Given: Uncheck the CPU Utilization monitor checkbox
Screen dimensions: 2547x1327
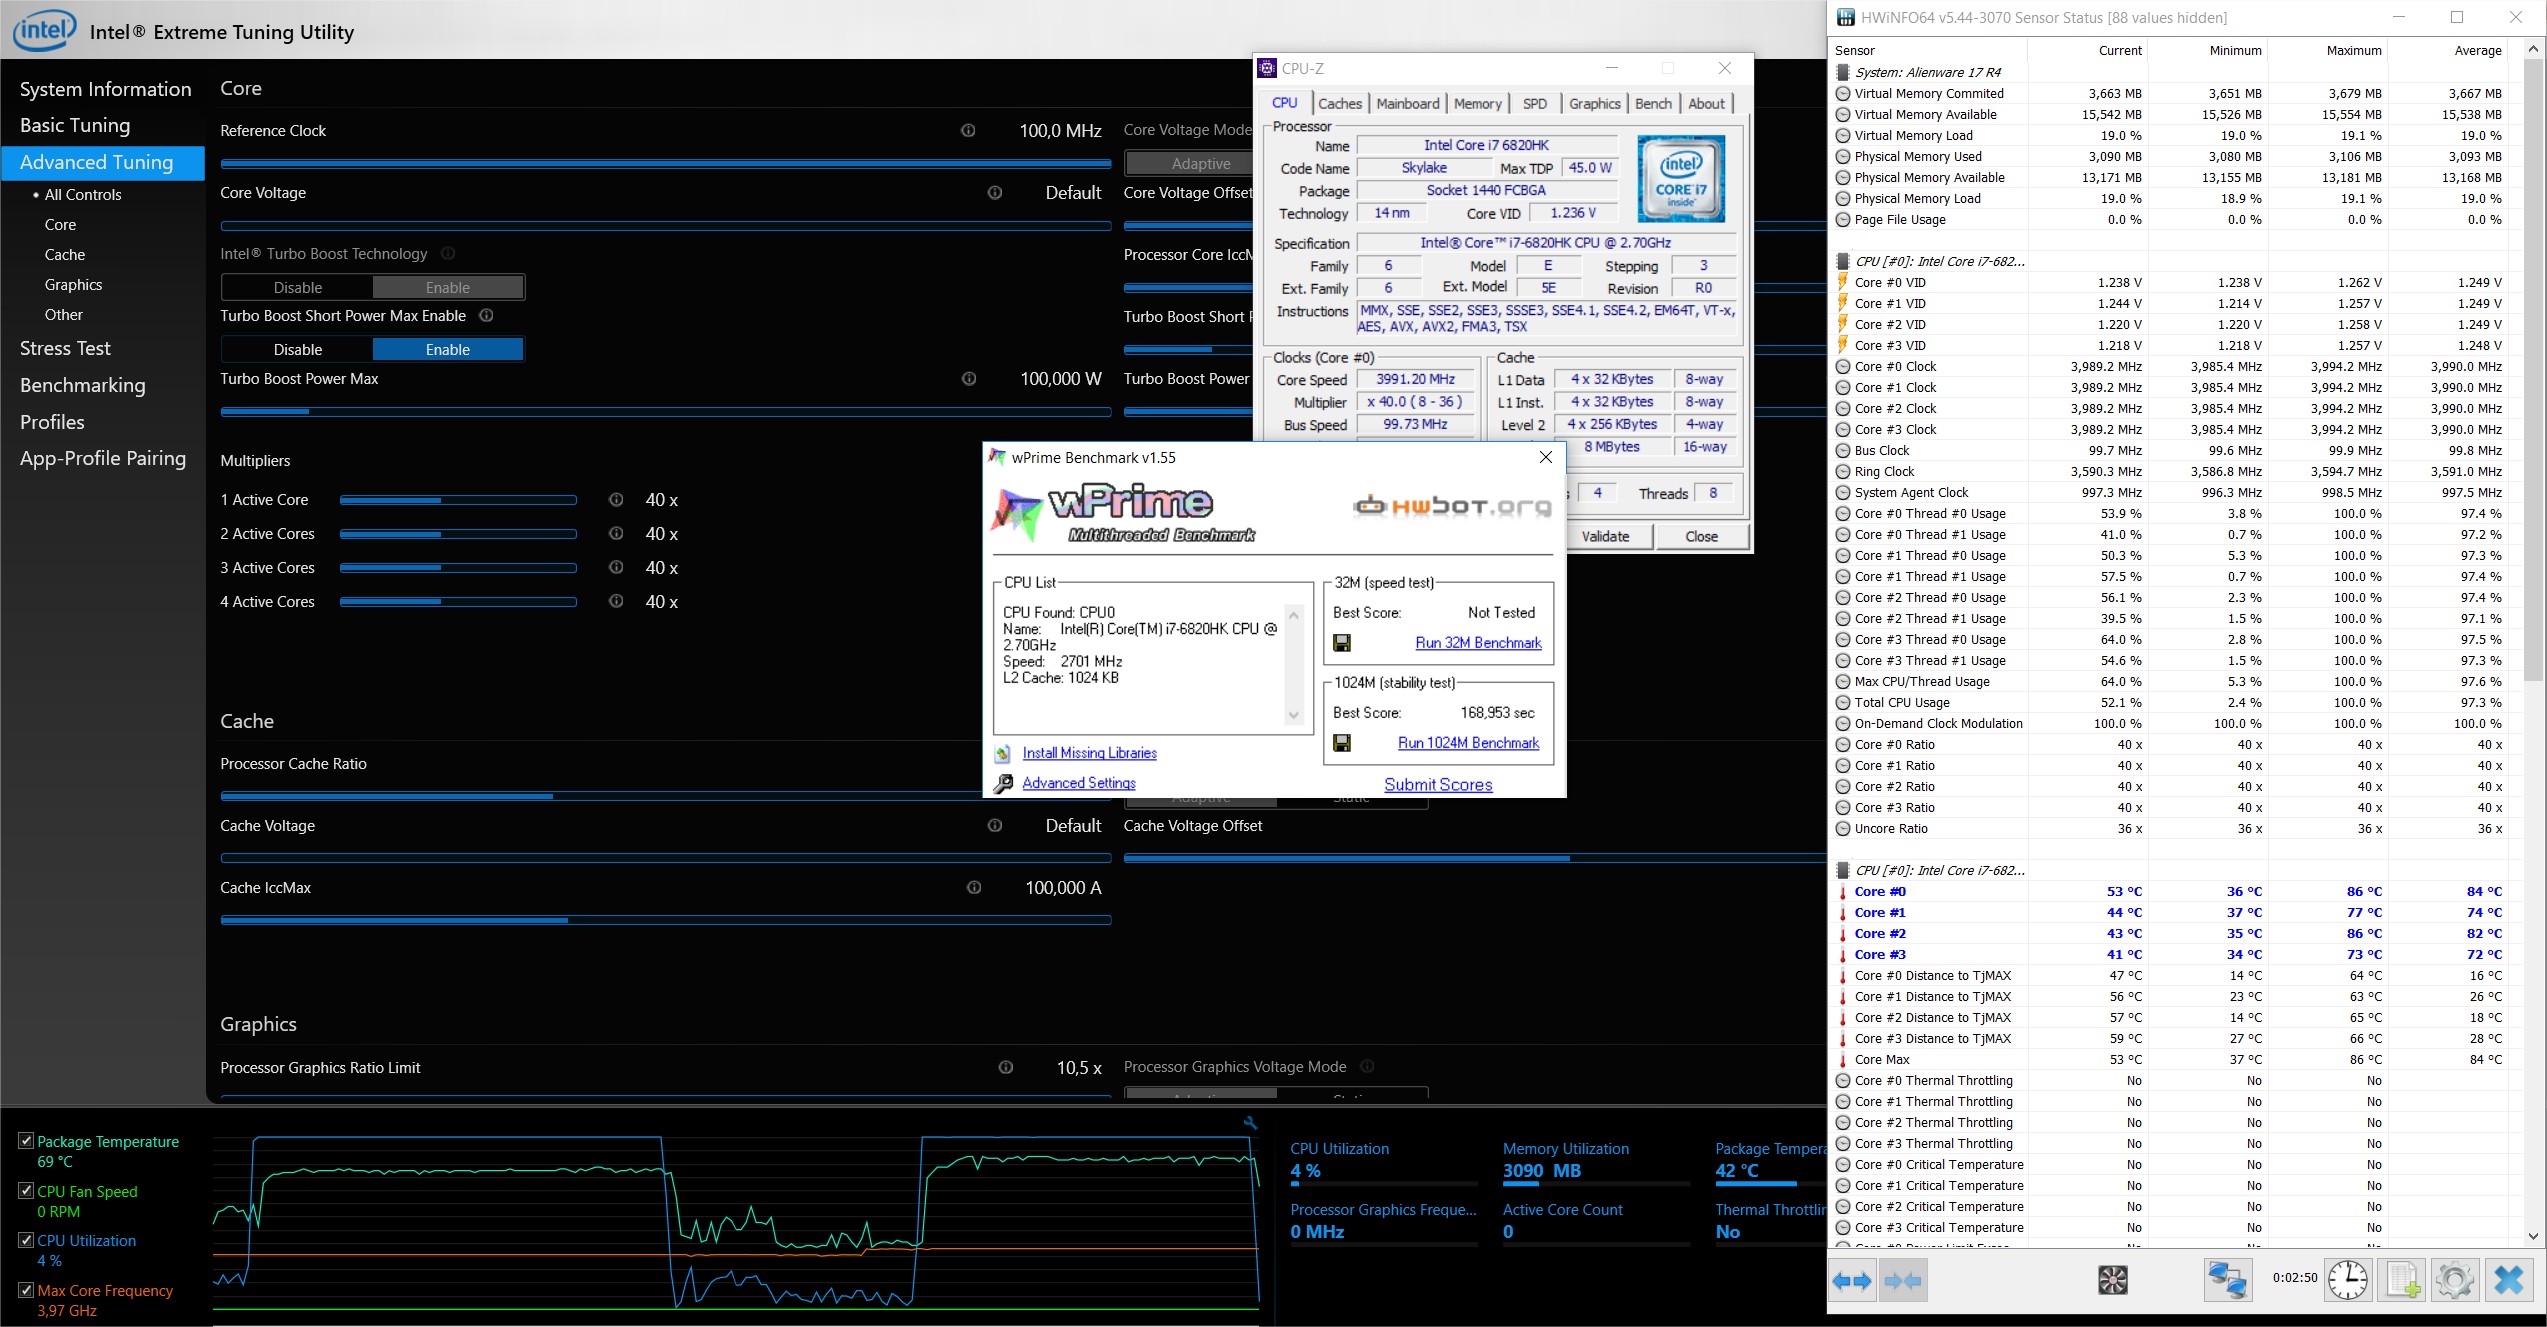Looking at the screenshot, I should [x=26, y=1240].
